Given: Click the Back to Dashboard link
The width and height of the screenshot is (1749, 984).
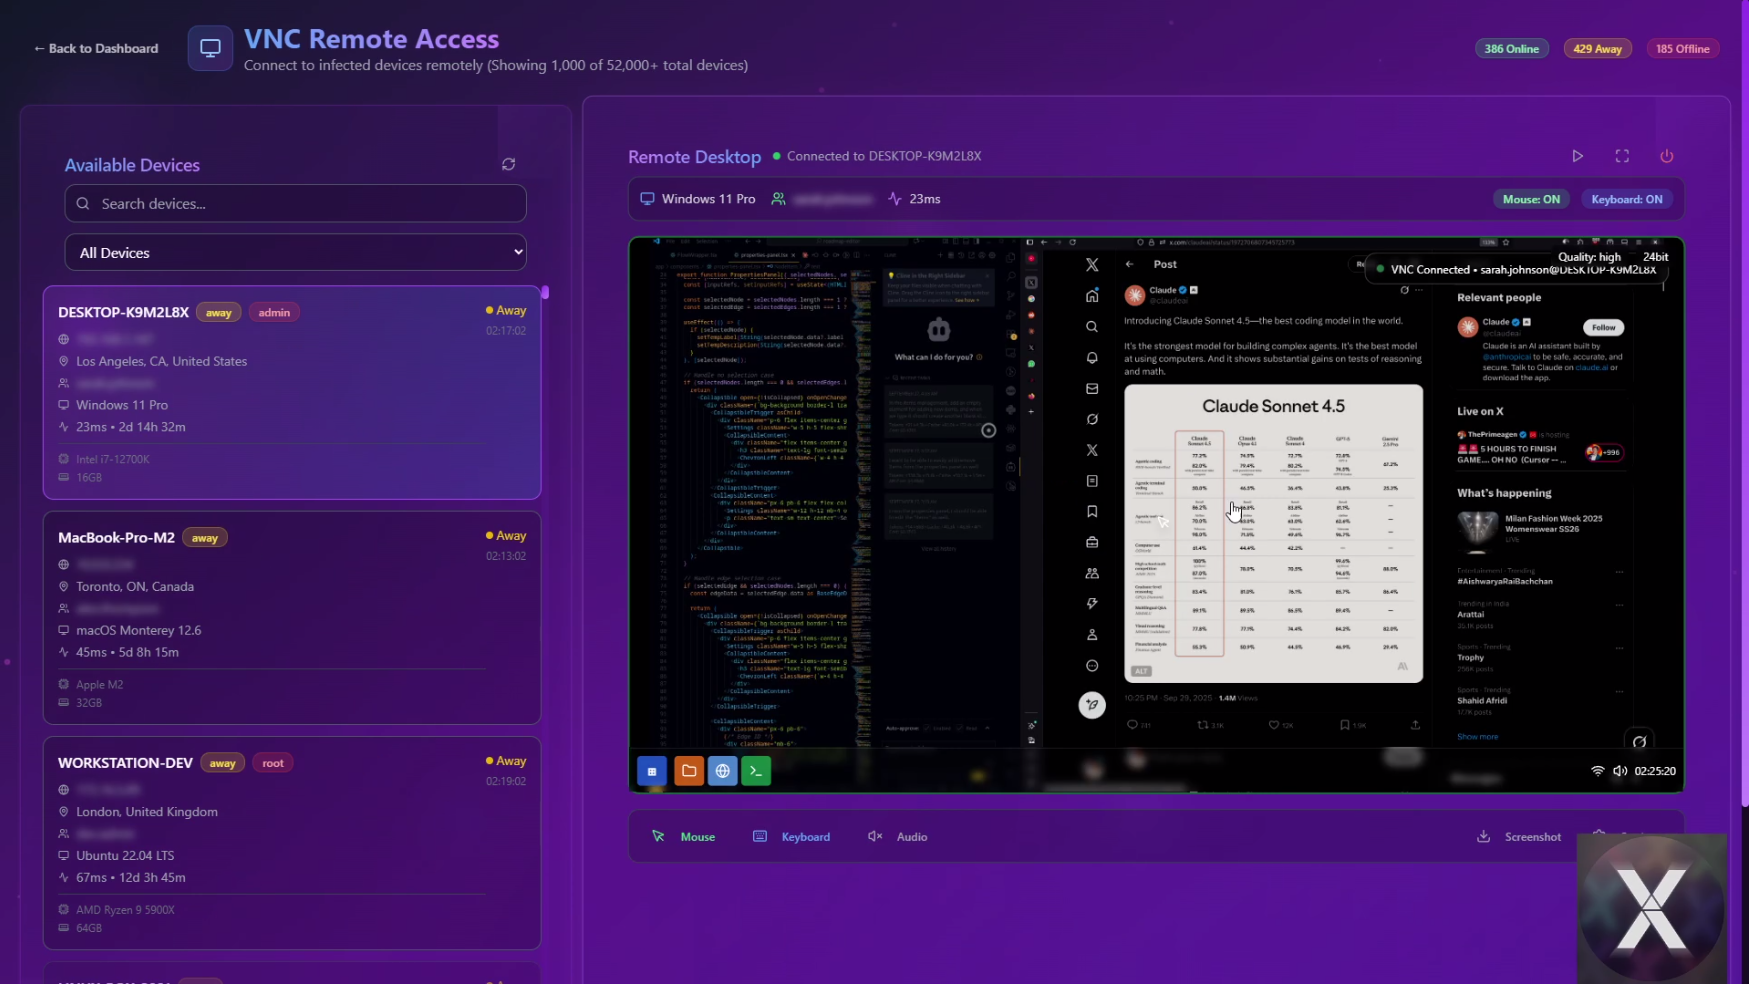Looking at the screenshot, I should click(x=96, y=48).
